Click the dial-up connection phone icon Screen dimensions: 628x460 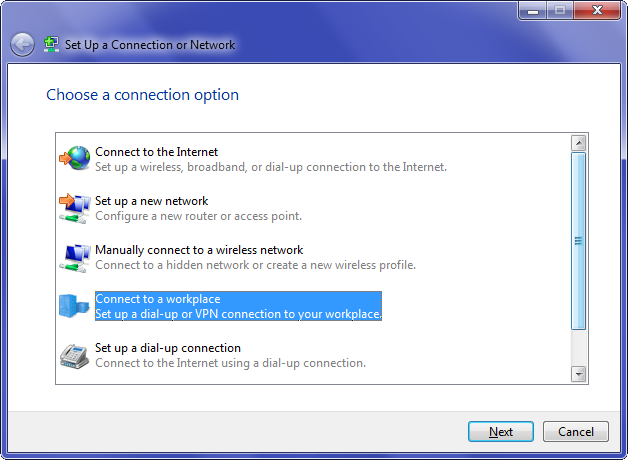tap(74, 355)
